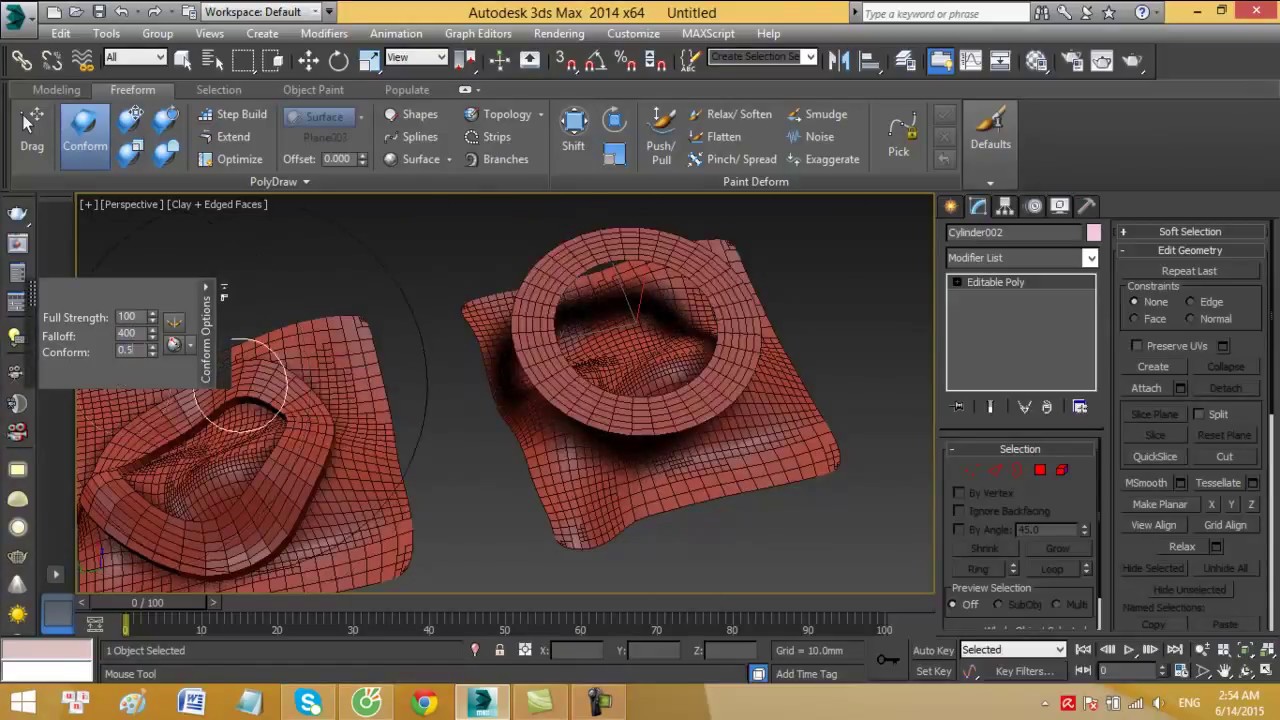The width and height of the screenshot is (1280, 720).
Task: Collapse the Edit Geometry rollout
Action: click(x=1189, y=251)
